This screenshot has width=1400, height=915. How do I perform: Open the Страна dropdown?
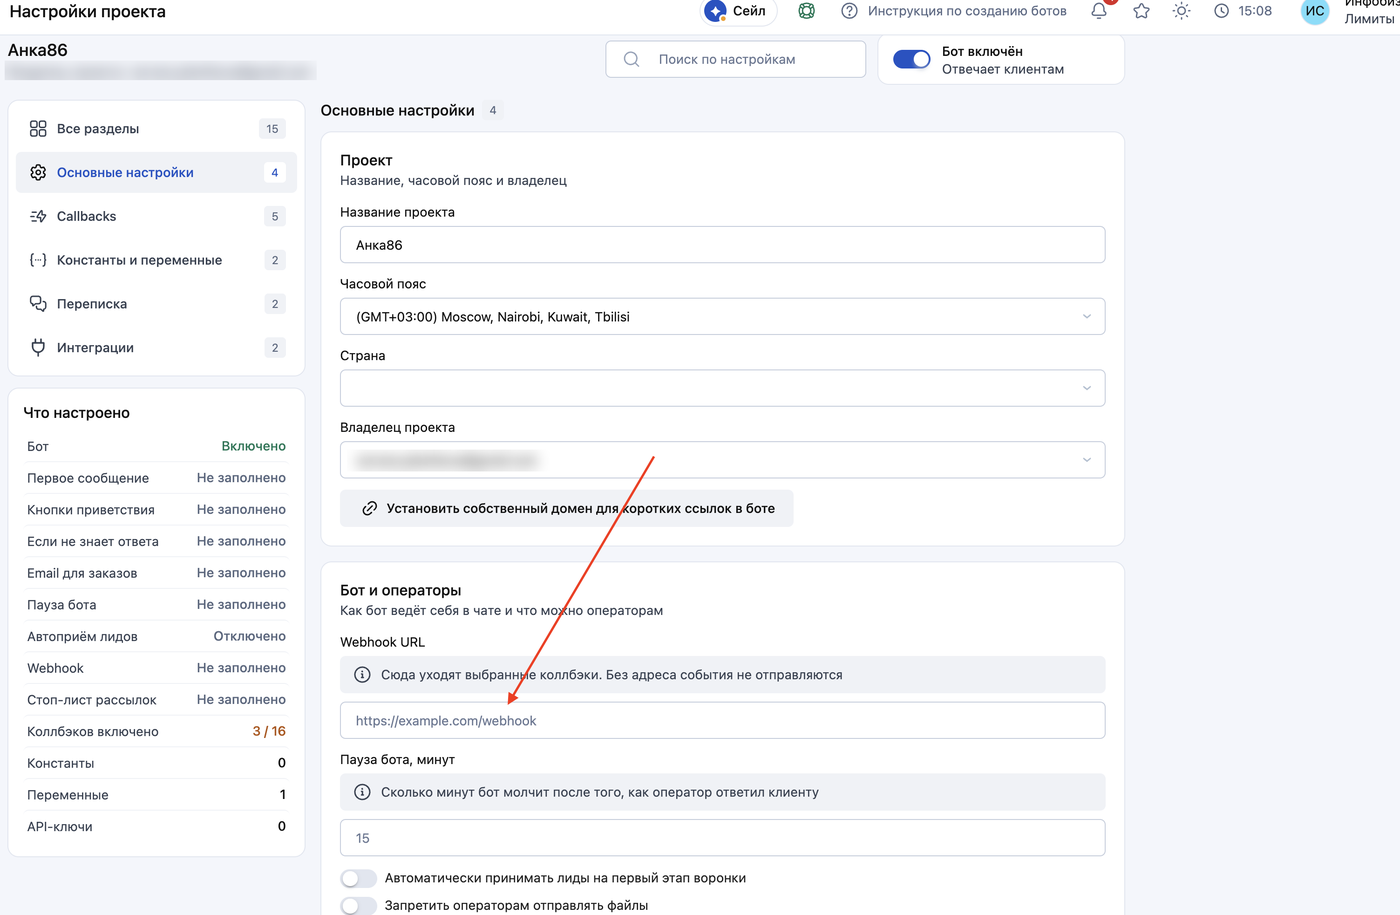click(x=722, y=388)
